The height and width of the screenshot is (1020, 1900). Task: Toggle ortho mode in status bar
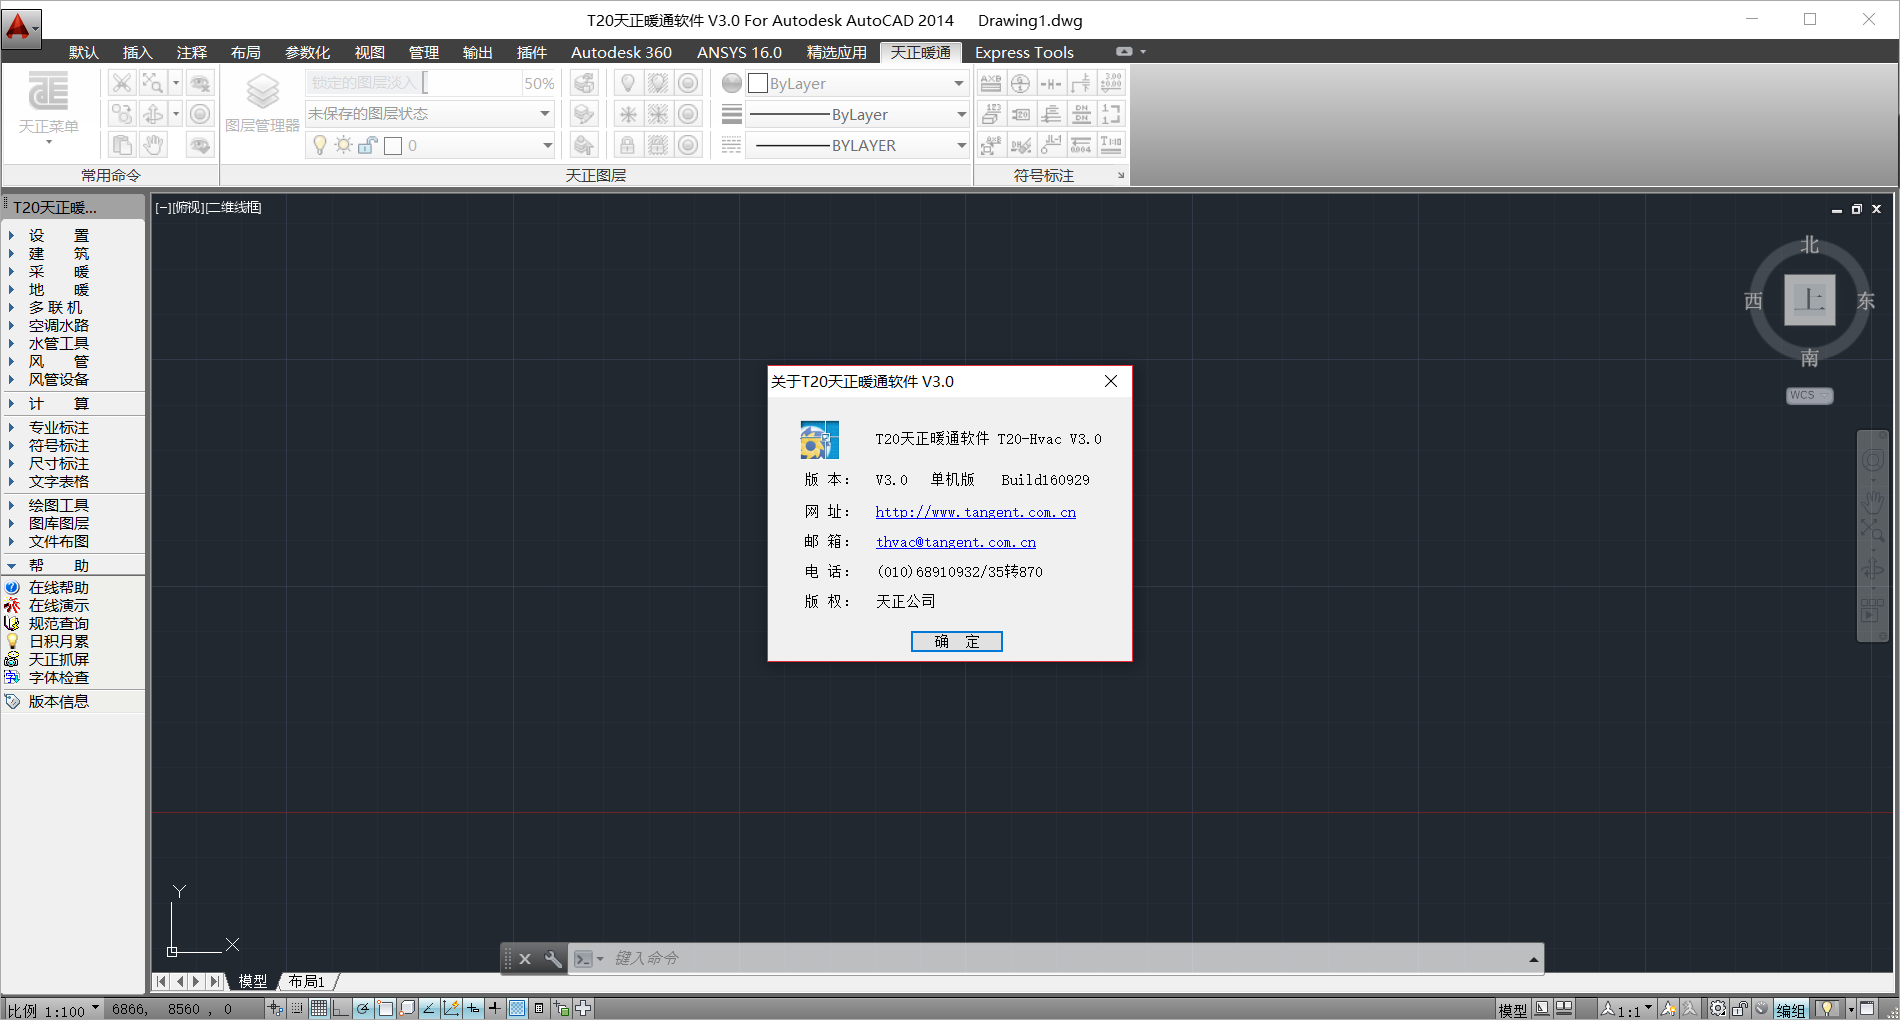click(x=341, y=1009)
